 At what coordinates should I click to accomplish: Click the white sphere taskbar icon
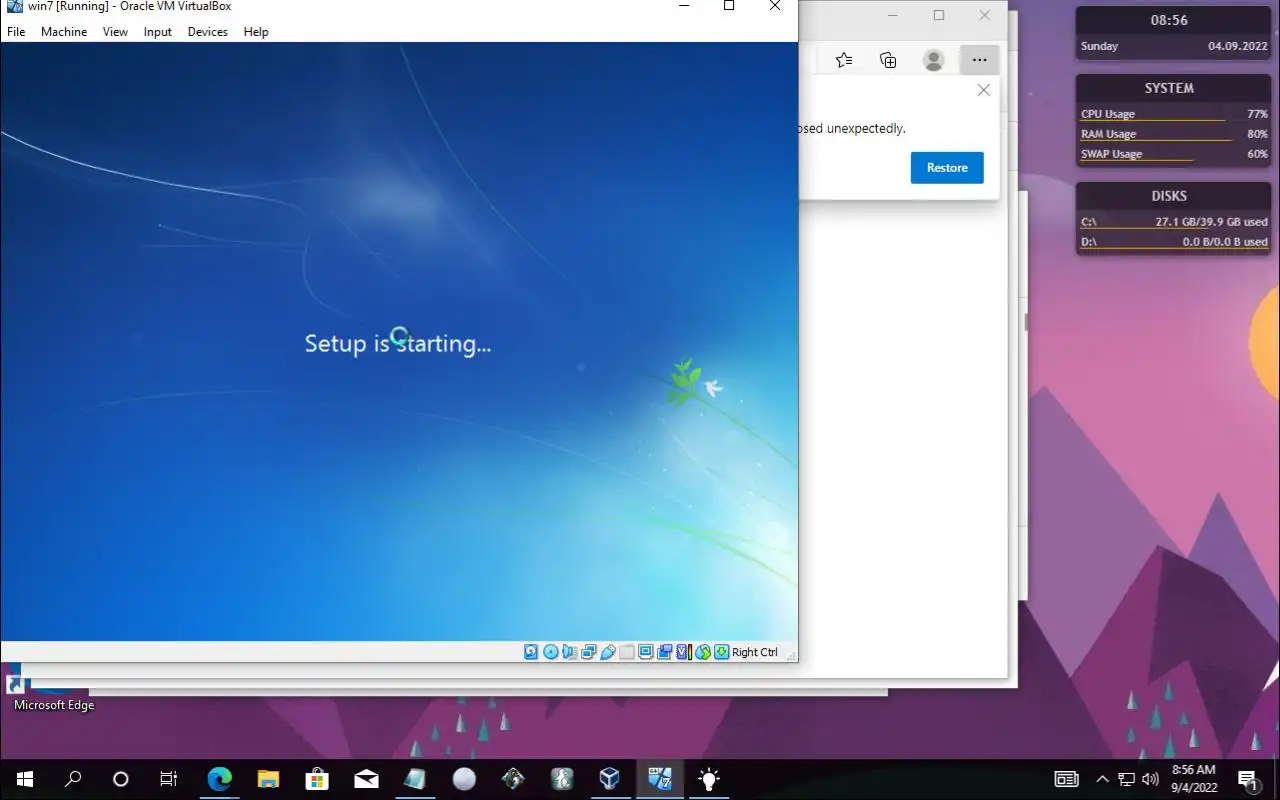pyautogui.click(x=464, y=779)
